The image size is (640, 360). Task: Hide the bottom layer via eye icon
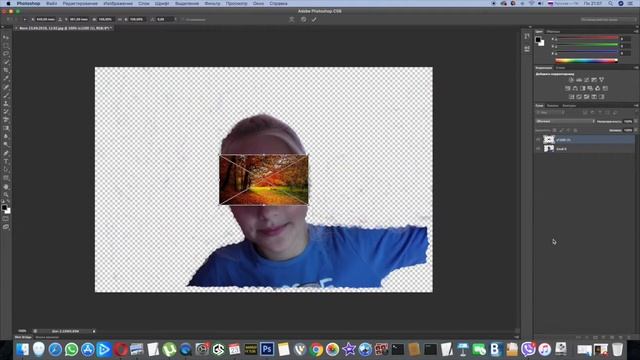pyautogui.click(x=538, y=149)
